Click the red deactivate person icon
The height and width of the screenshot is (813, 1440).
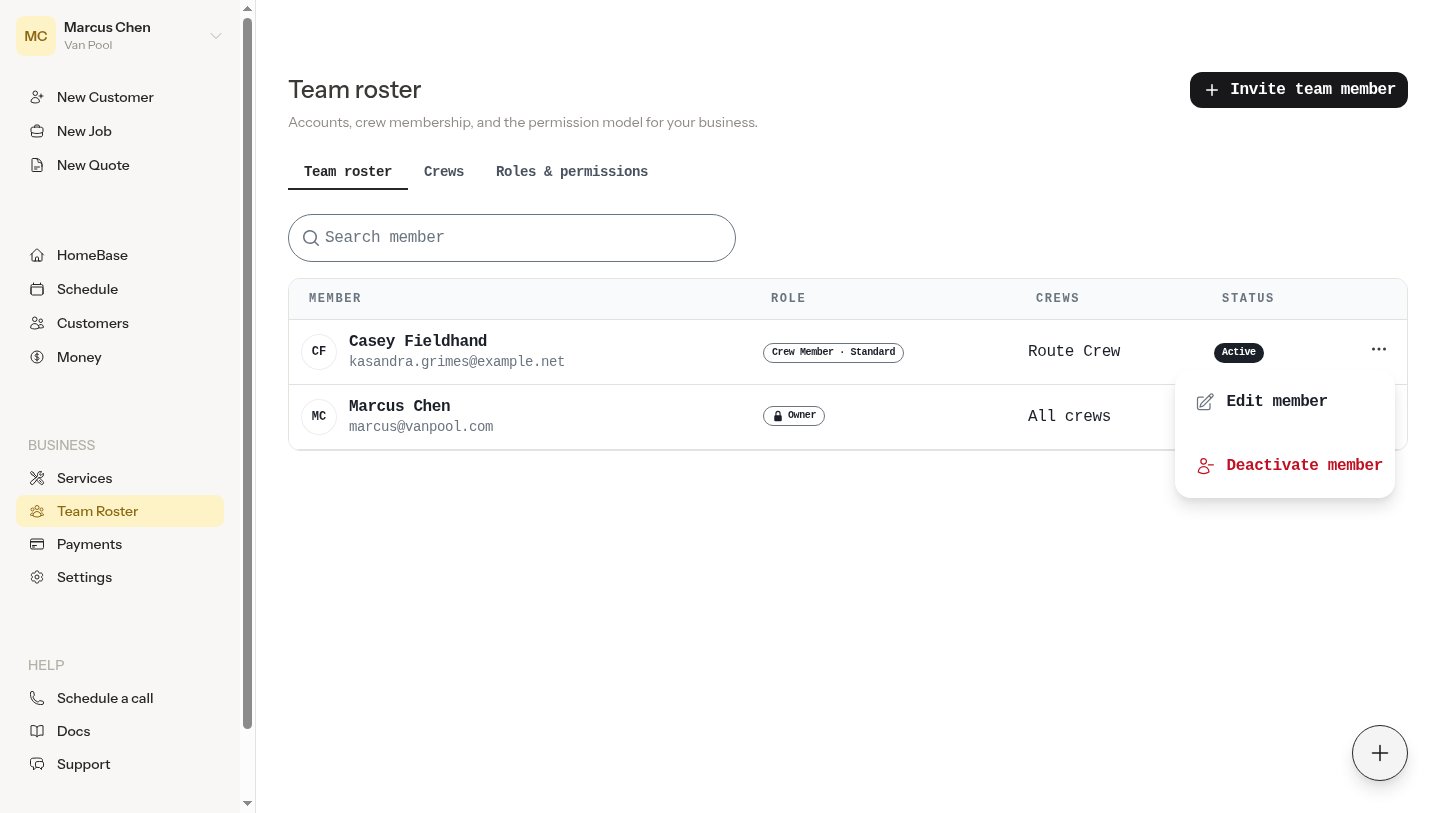[x=1205, y=465]
